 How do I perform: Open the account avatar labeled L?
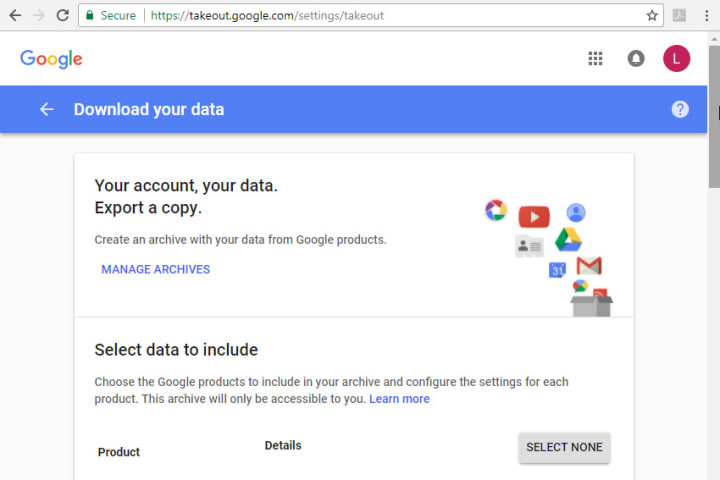(676, 59)
